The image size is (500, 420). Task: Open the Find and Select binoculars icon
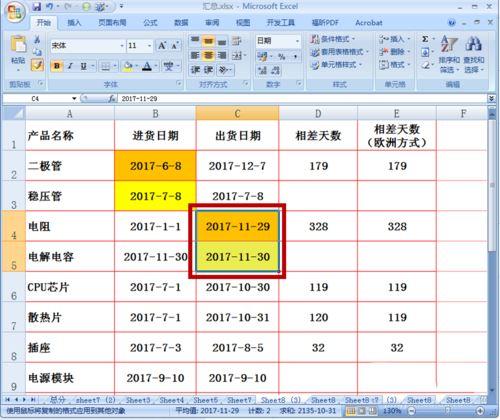pyautogui.click(x=474, y=44)
